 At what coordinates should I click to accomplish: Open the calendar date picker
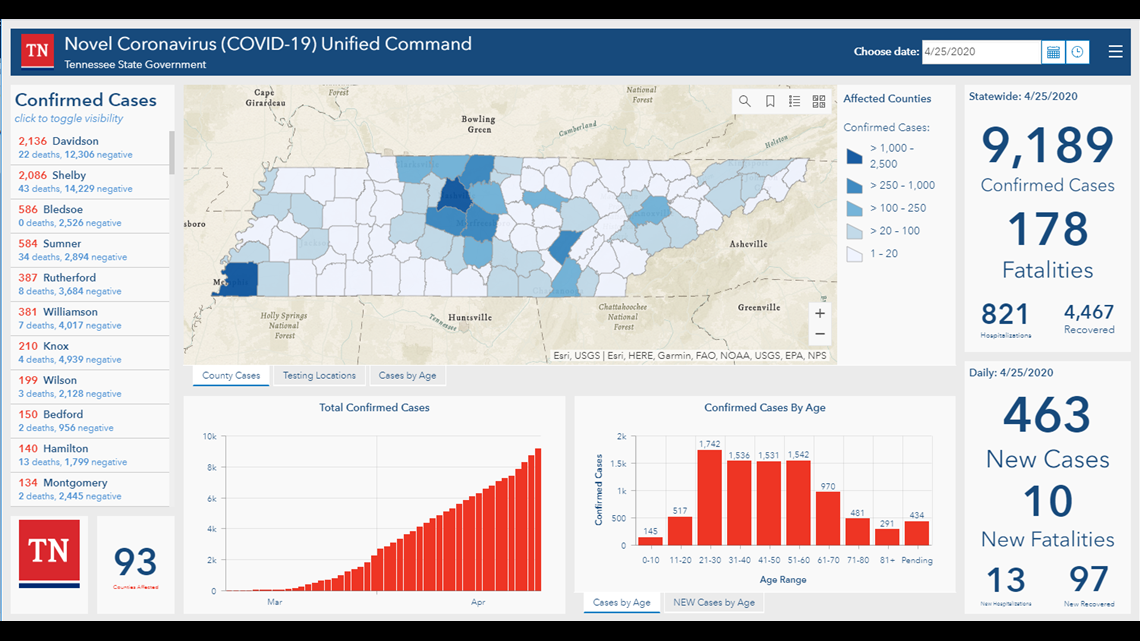tap(1053, 52)
